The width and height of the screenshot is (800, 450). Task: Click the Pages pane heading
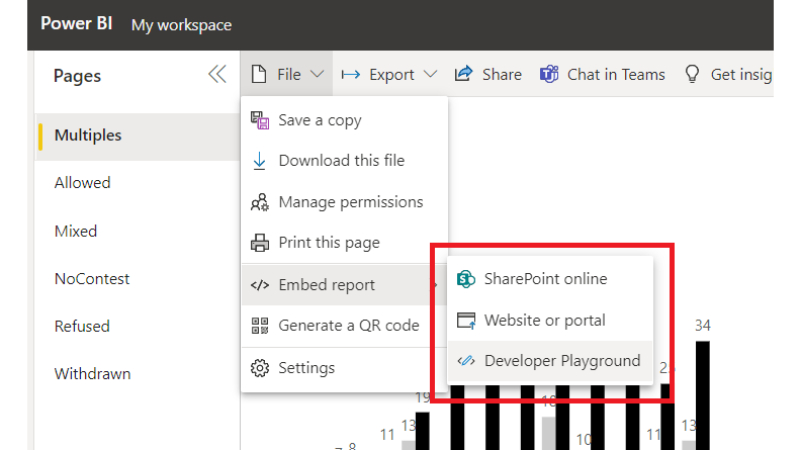(x=77, y=76)
